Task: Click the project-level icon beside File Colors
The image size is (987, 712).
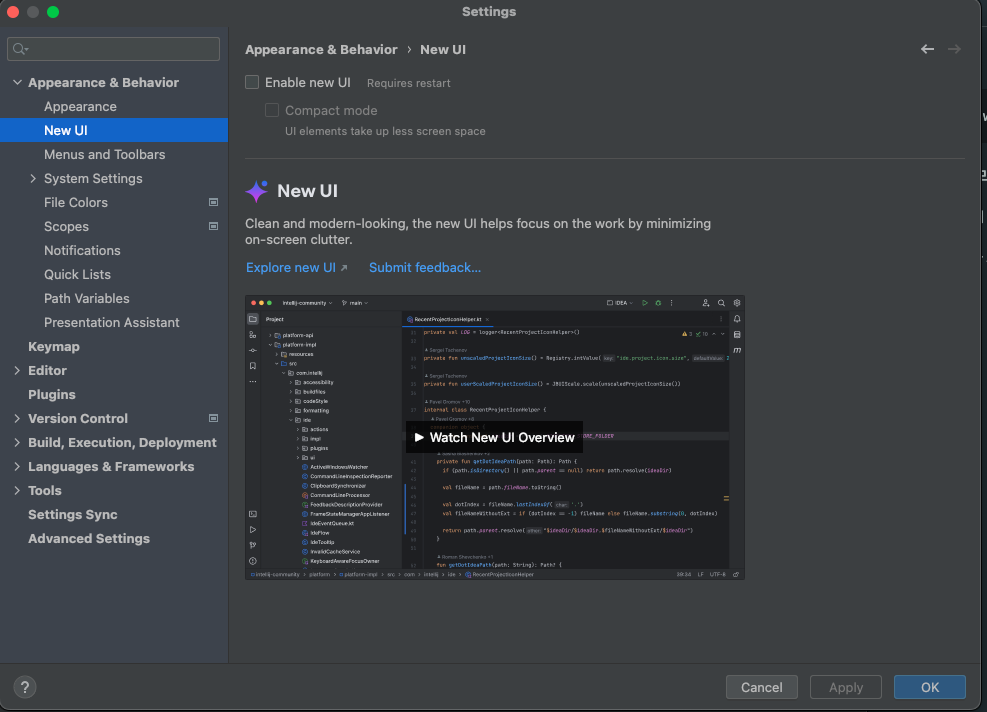Action: click(x=213, y=202)
